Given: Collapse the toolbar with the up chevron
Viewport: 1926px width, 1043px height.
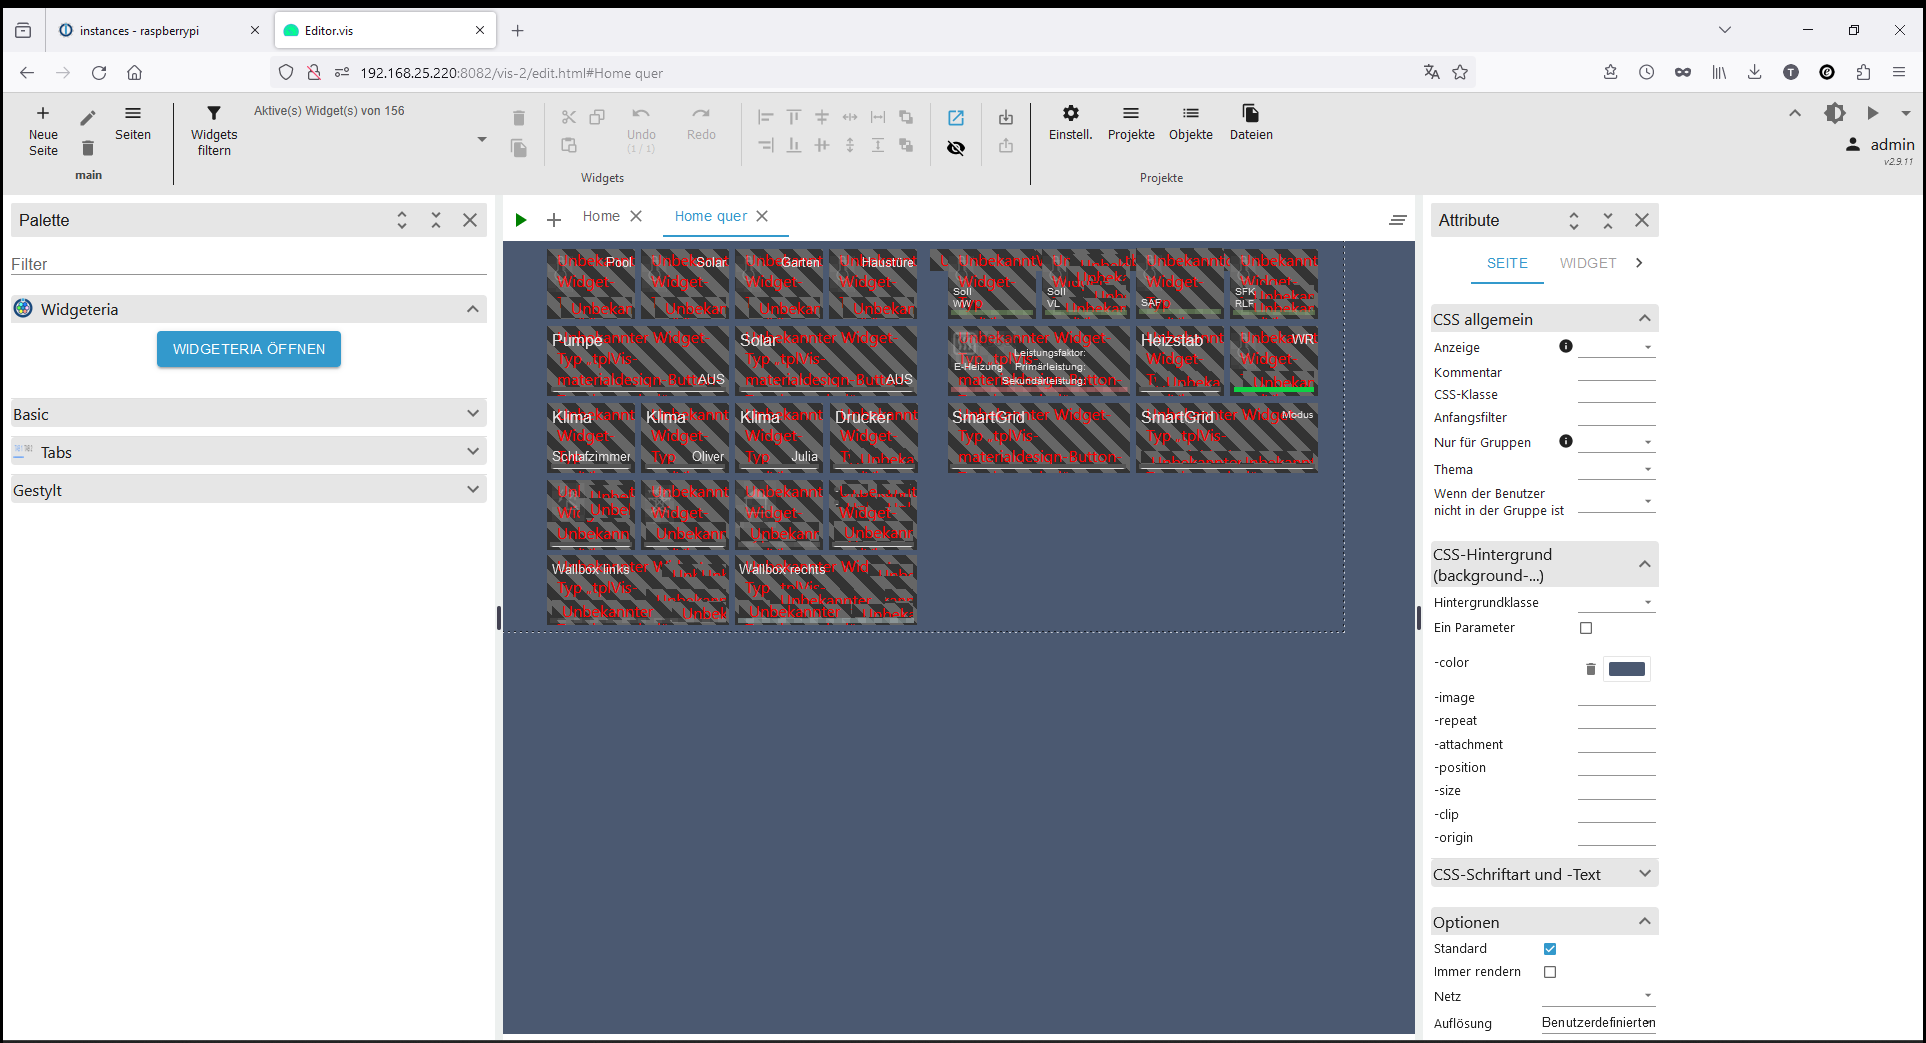Looking at the screenshot, I should point(1795,113).
